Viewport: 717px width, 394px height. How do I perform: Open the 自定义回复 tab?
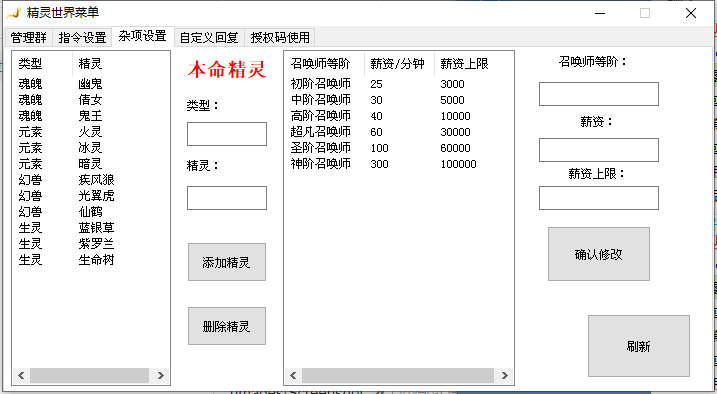(209, 37)
